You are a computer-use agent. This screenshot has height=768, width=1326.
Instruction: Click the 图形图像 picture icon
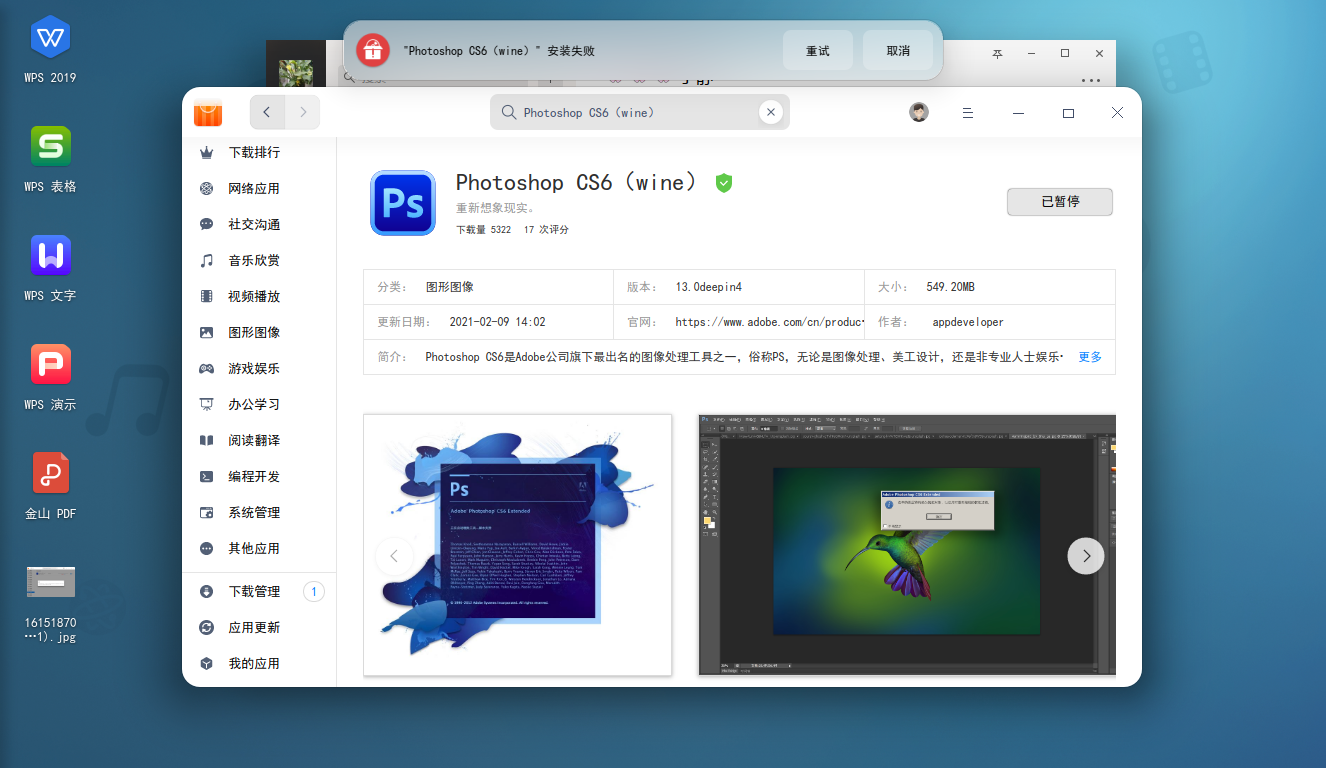207,333
